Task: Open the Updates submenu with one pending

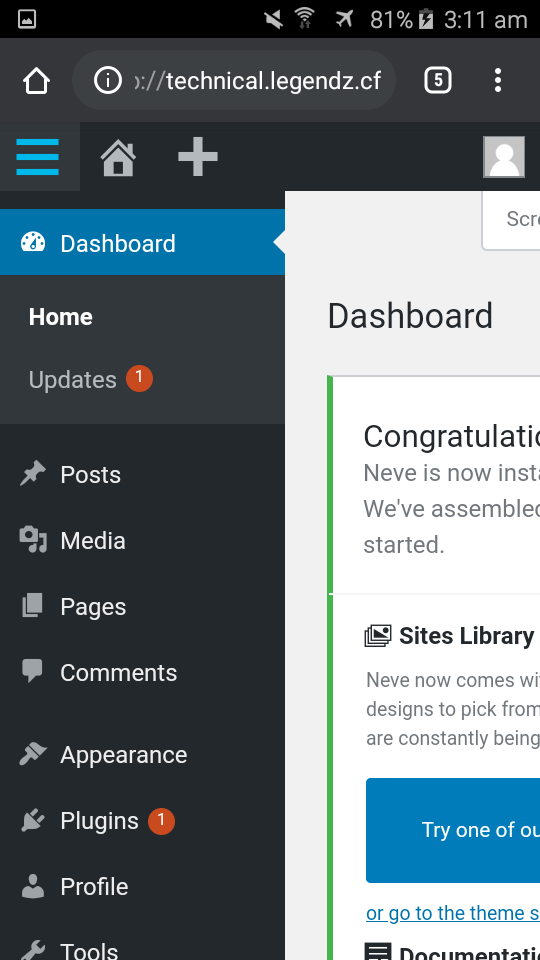Action: (91, 380)
